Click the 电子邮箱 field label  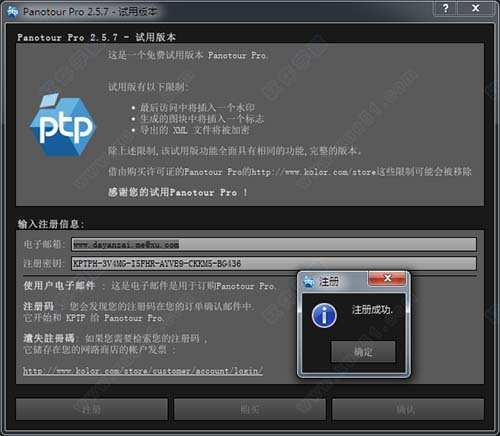44,244
